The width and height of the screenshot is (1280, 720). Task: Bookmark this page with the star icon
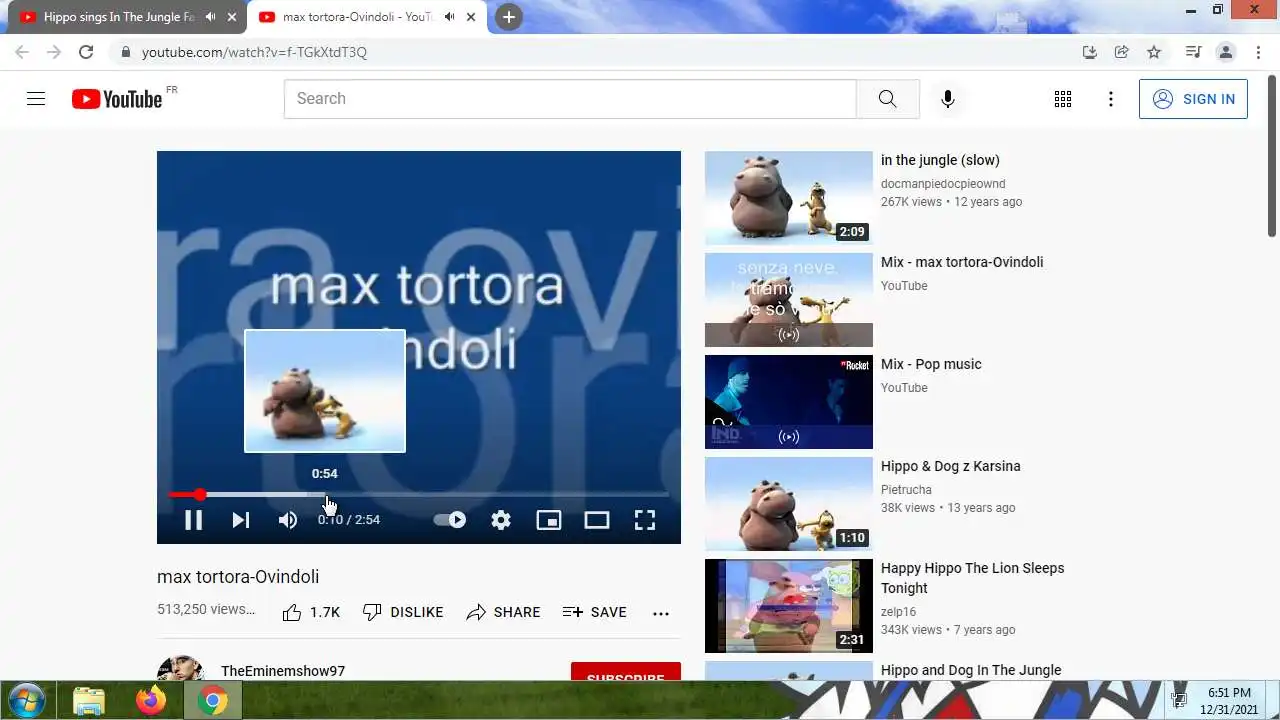1154,52
